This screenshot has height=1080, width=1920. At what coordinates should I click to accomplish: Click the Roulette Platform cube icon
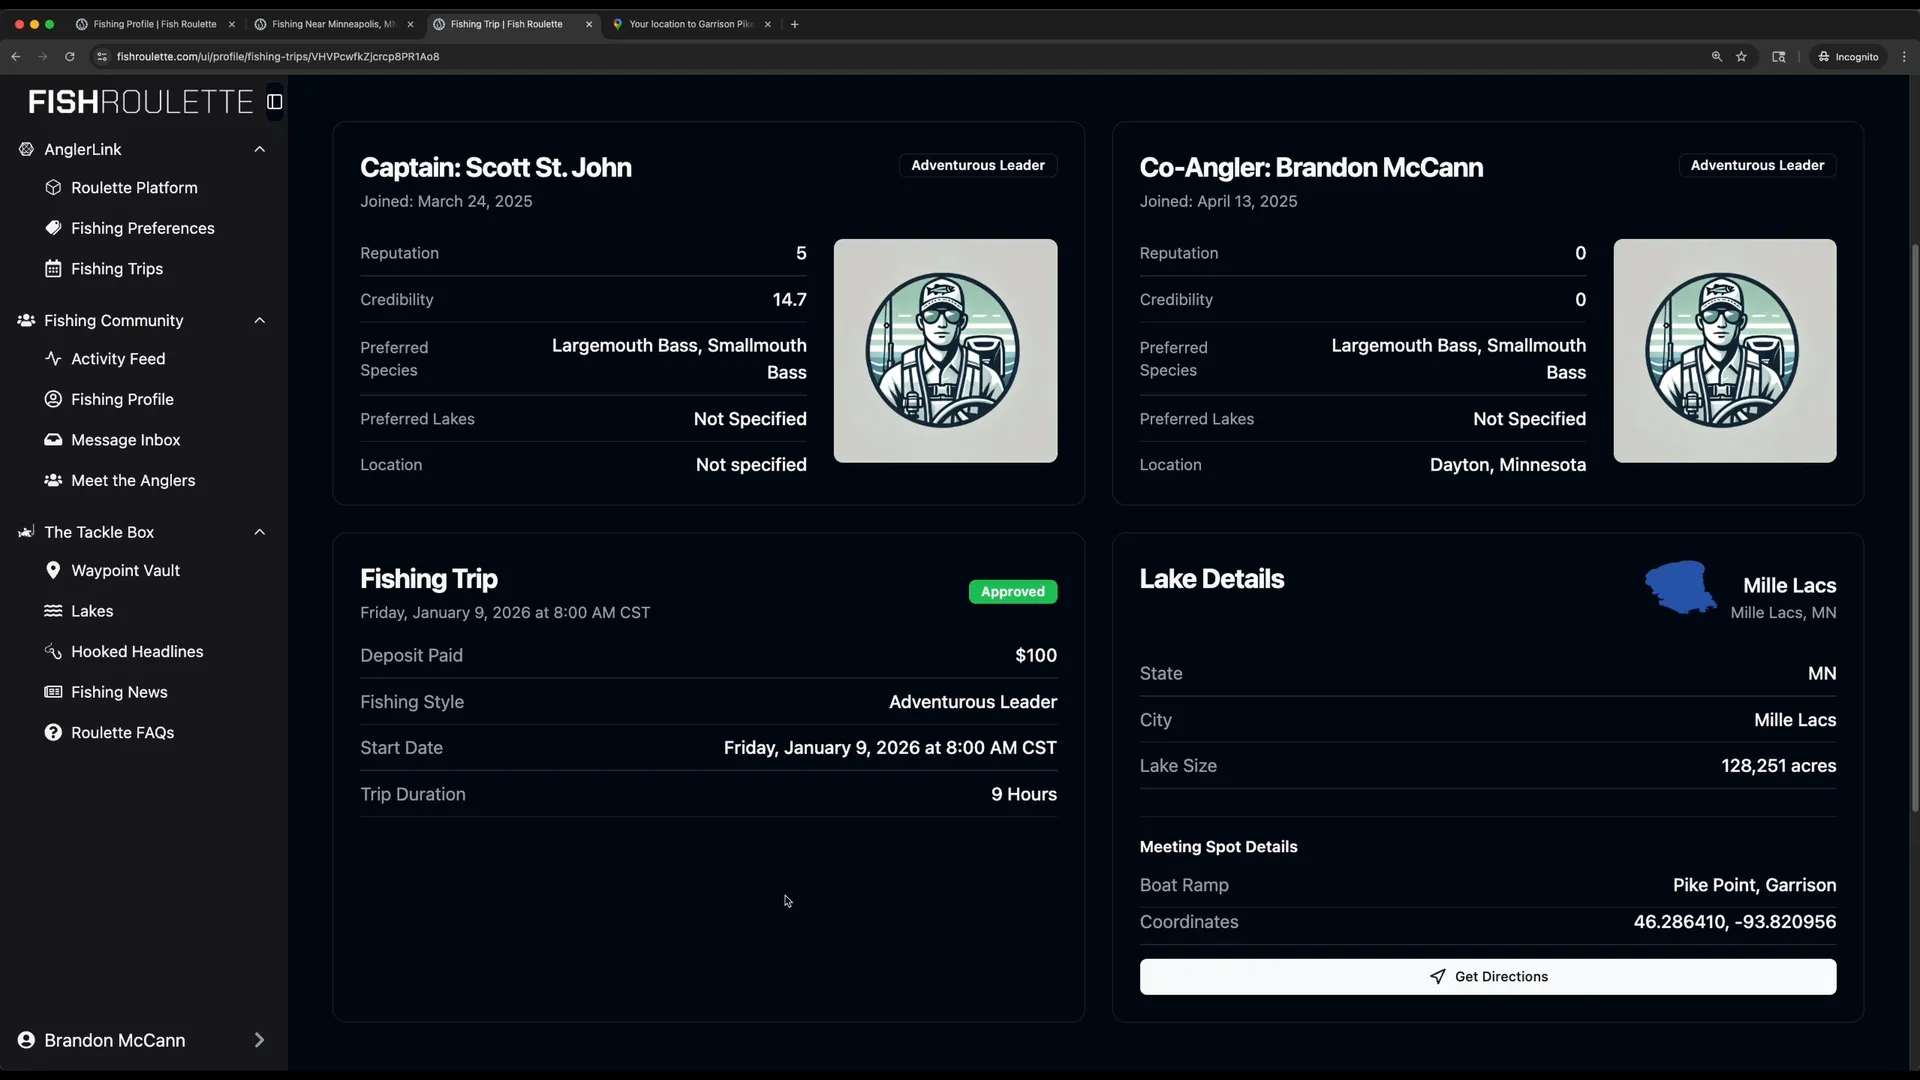pos(53,188)
